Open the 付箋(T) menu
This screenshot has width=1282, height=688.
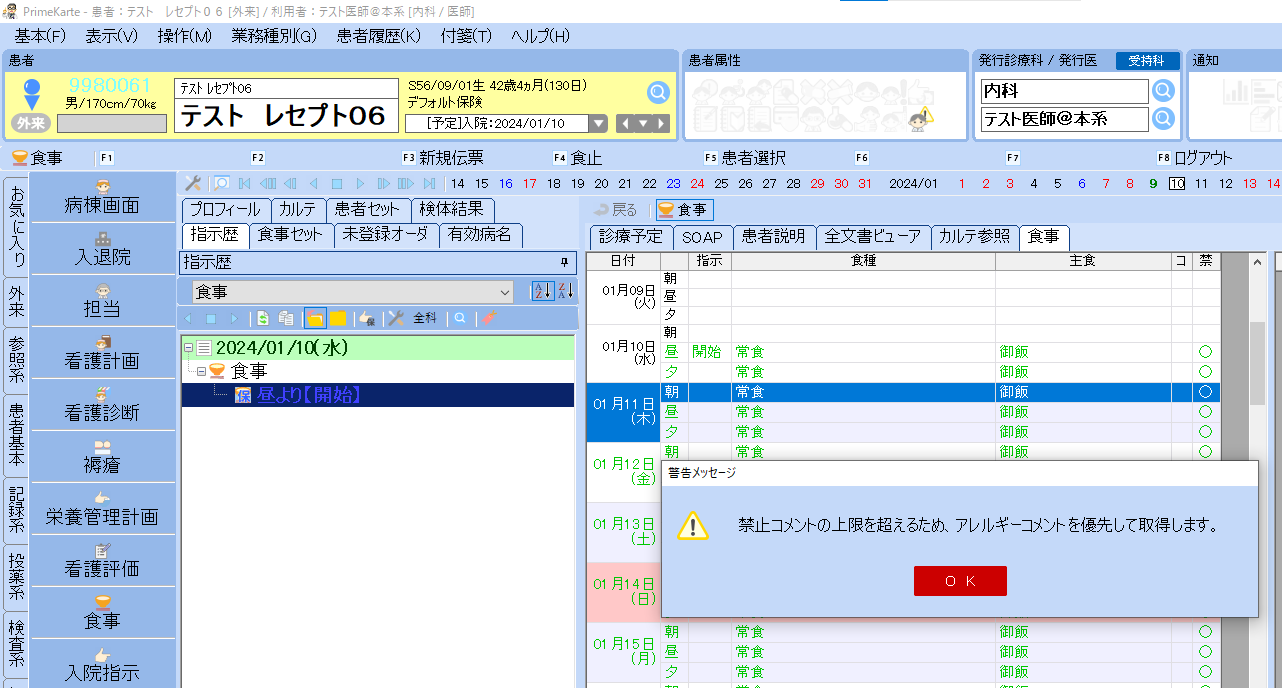tap(466, 36)
